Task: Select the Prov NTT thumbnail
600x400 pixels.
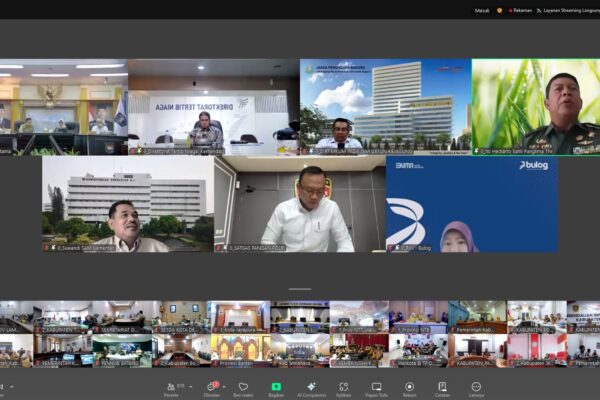Action: [x=359, y=317]
